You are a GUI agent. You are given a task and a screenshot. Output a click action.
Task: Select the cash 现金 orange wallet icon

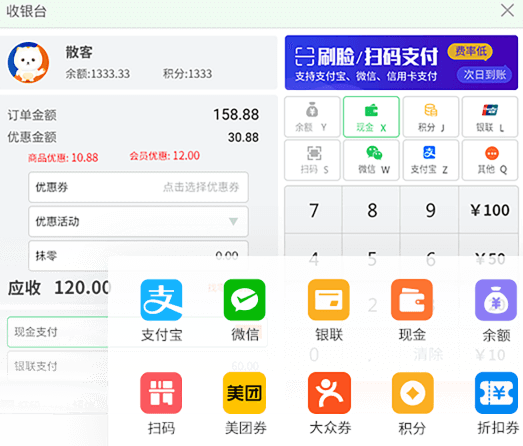(x=412, y=300)
